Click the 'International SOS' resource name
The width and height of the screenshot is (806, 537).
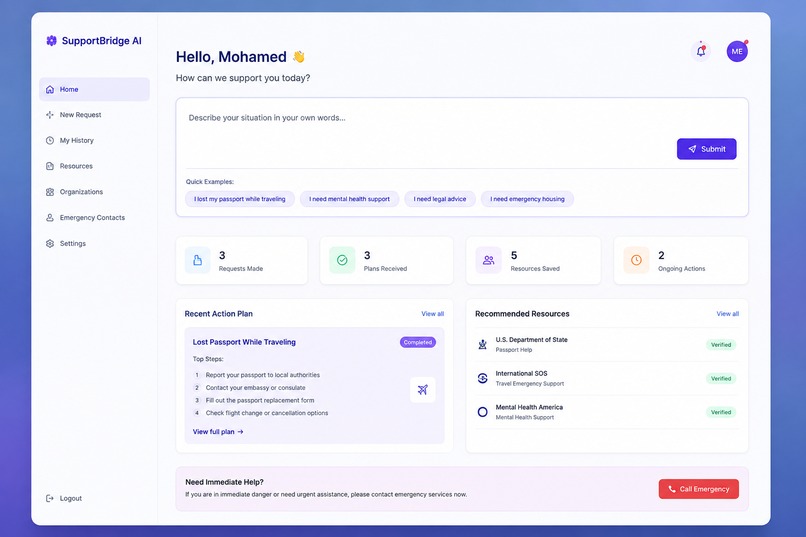tap(521, 374)
